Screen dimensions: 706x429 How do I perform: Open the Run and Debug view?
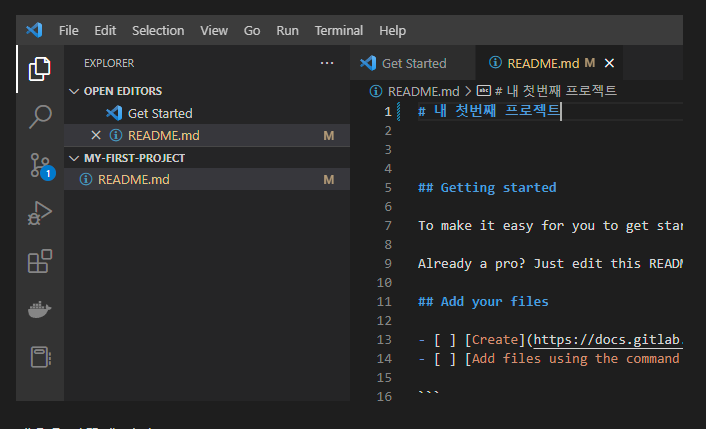click(x=40, y=213)
